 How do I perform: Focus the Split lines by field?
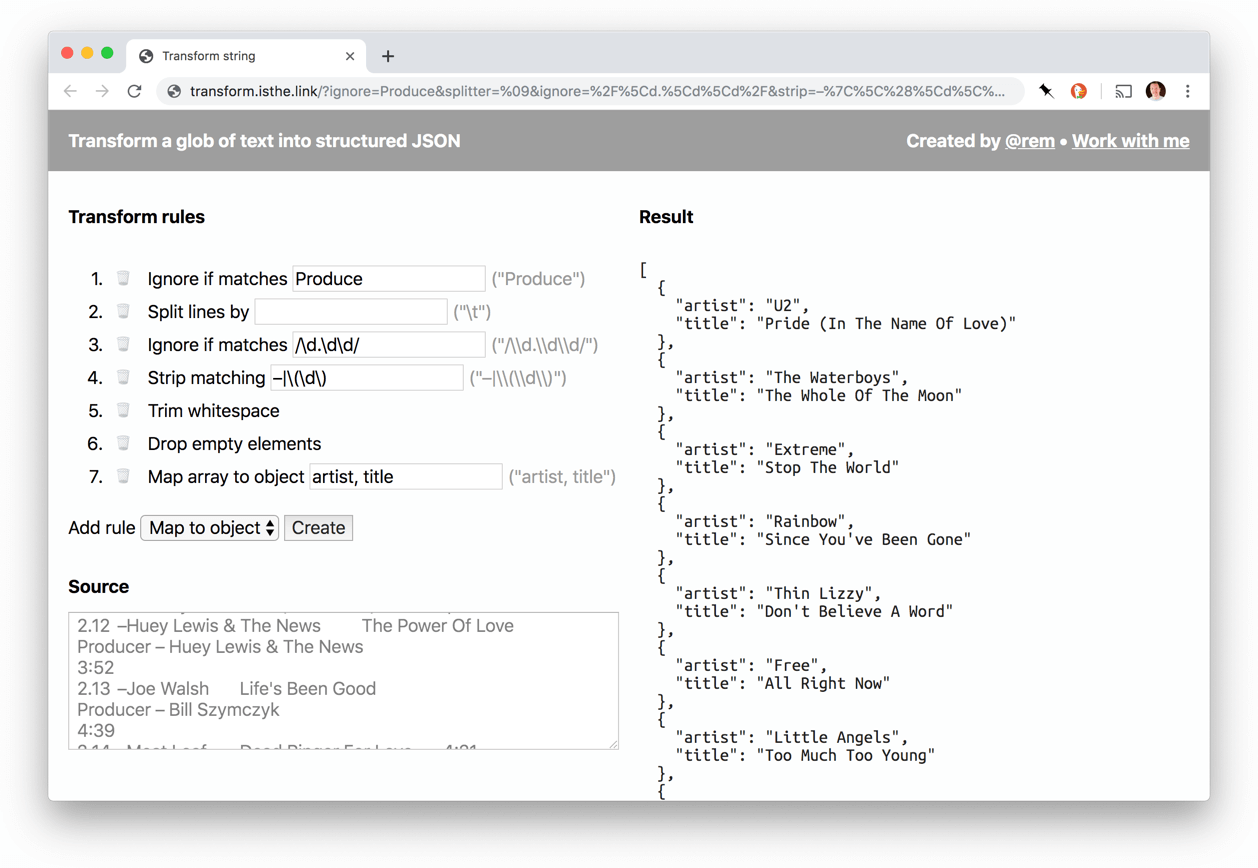pos(351,312)
